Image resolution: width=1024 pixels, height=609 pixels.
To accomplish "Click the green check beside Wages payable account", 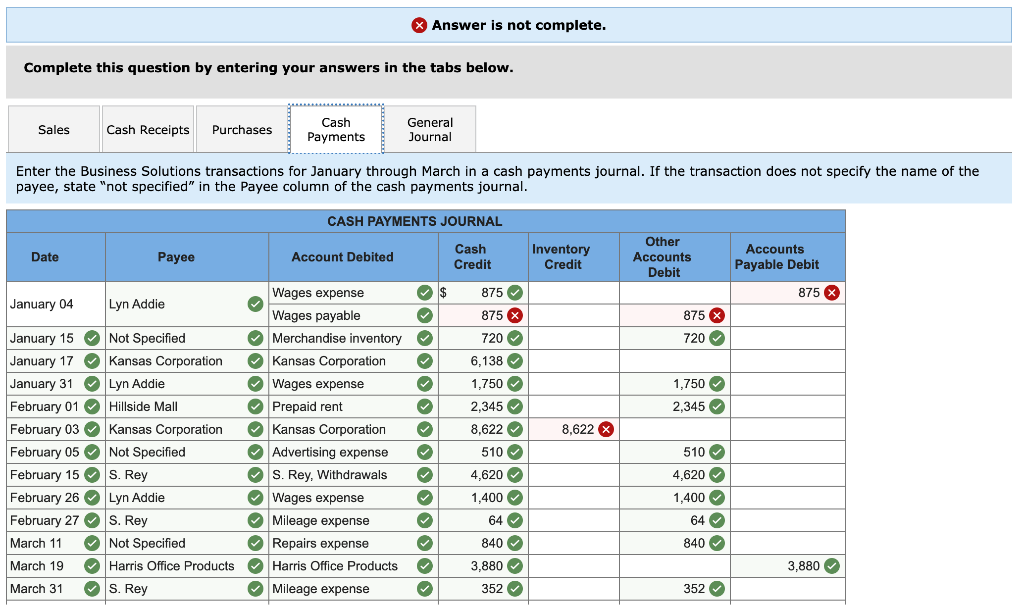I will (x=424, y=315).
